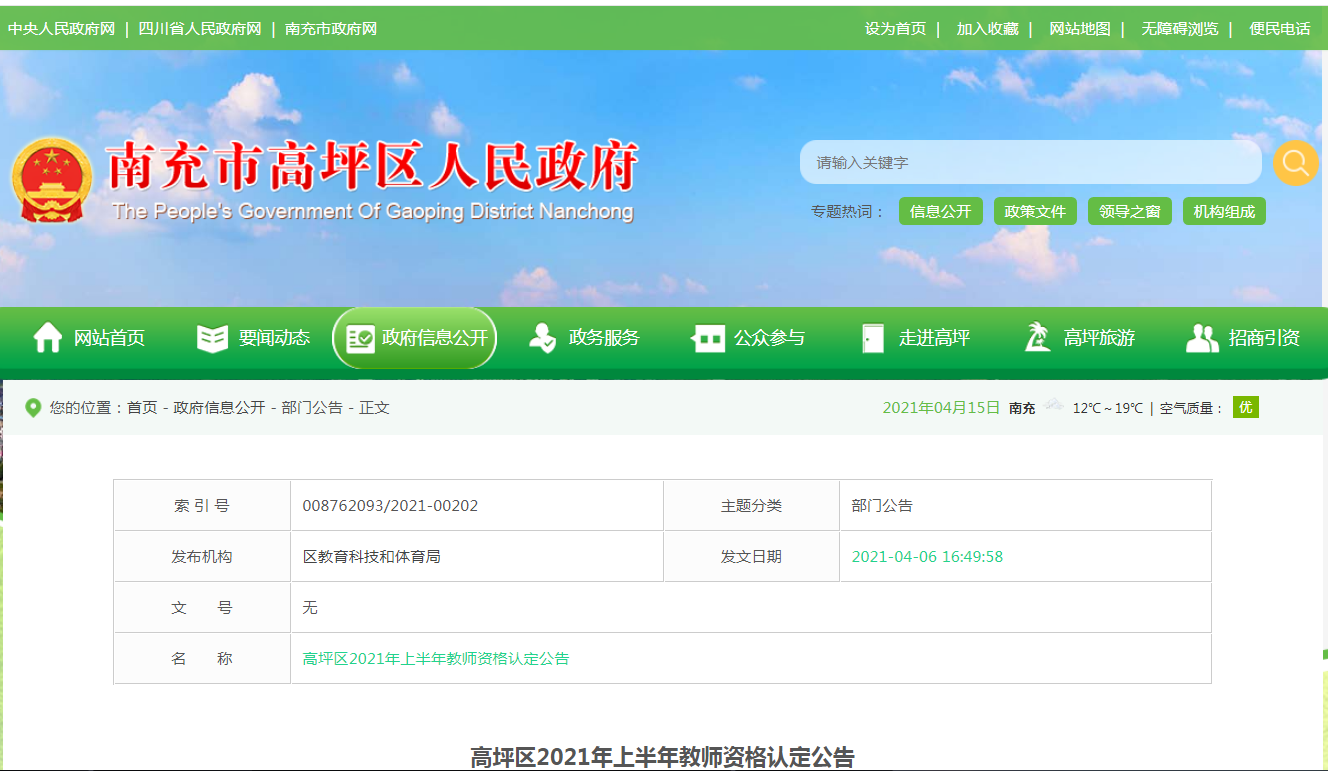Click the people icon beside 招商引资

[1202, 338]
